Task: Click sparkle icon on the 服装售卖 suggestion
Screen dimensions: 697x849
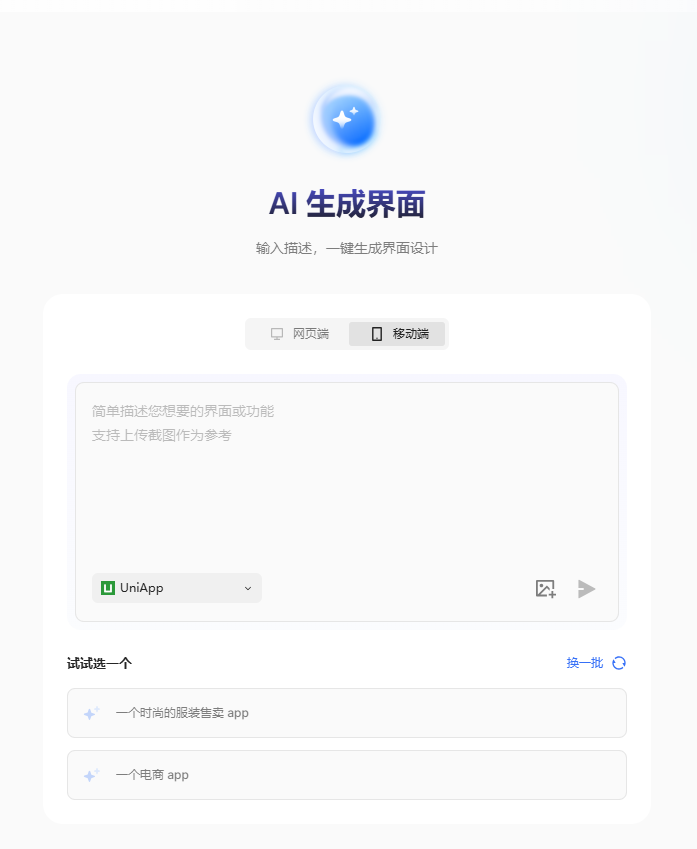Action: point(92,713)
